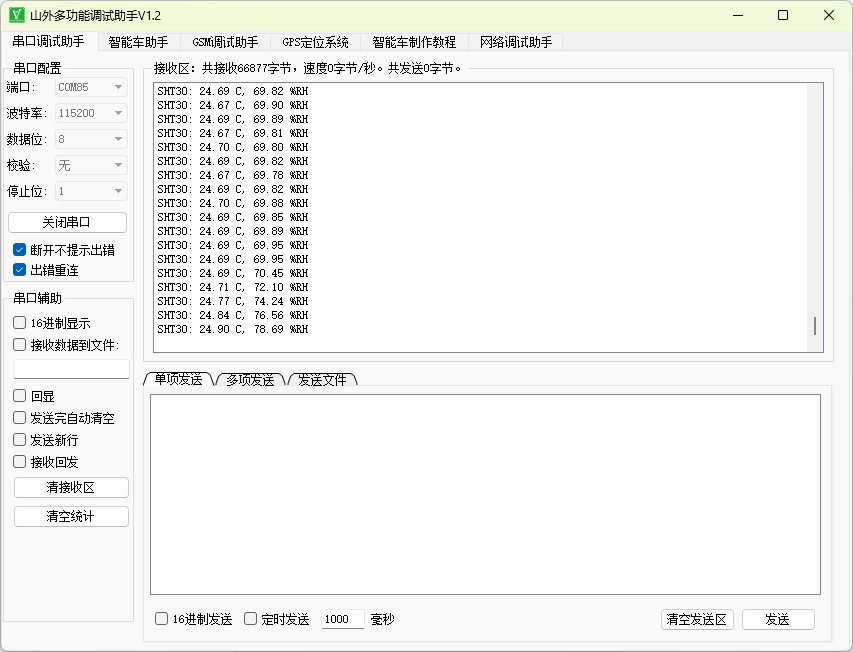
Task: Click the send text input area
Action: coord(485,495)
